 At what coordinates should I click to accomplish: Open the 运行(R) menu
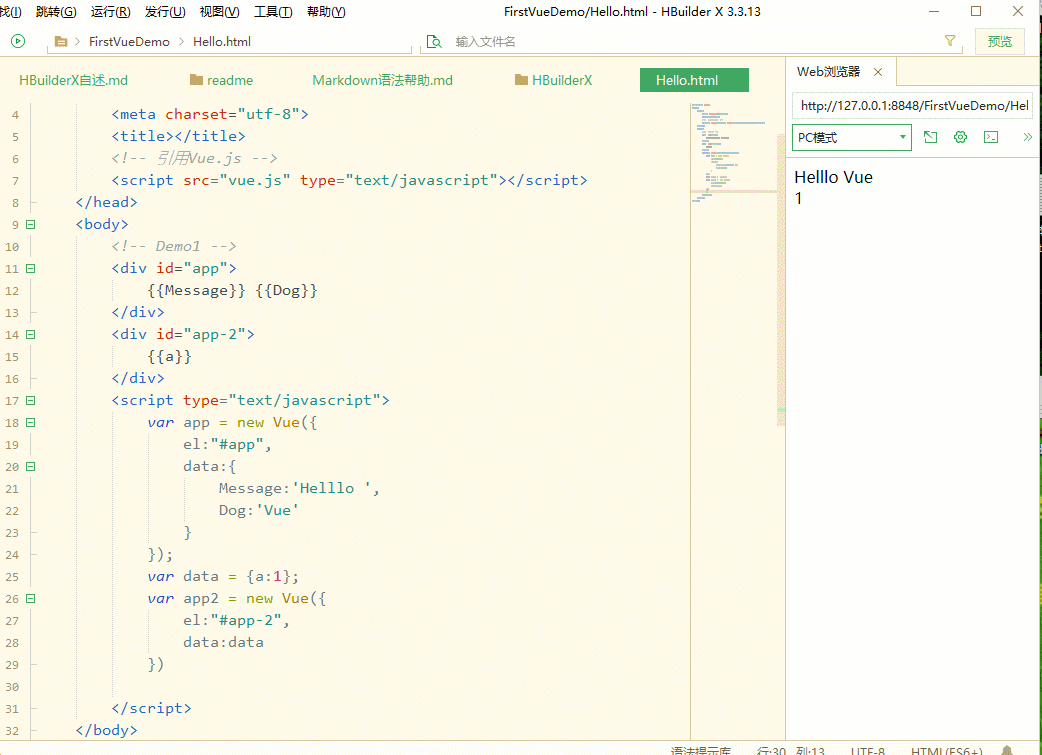tap(110, 12)
